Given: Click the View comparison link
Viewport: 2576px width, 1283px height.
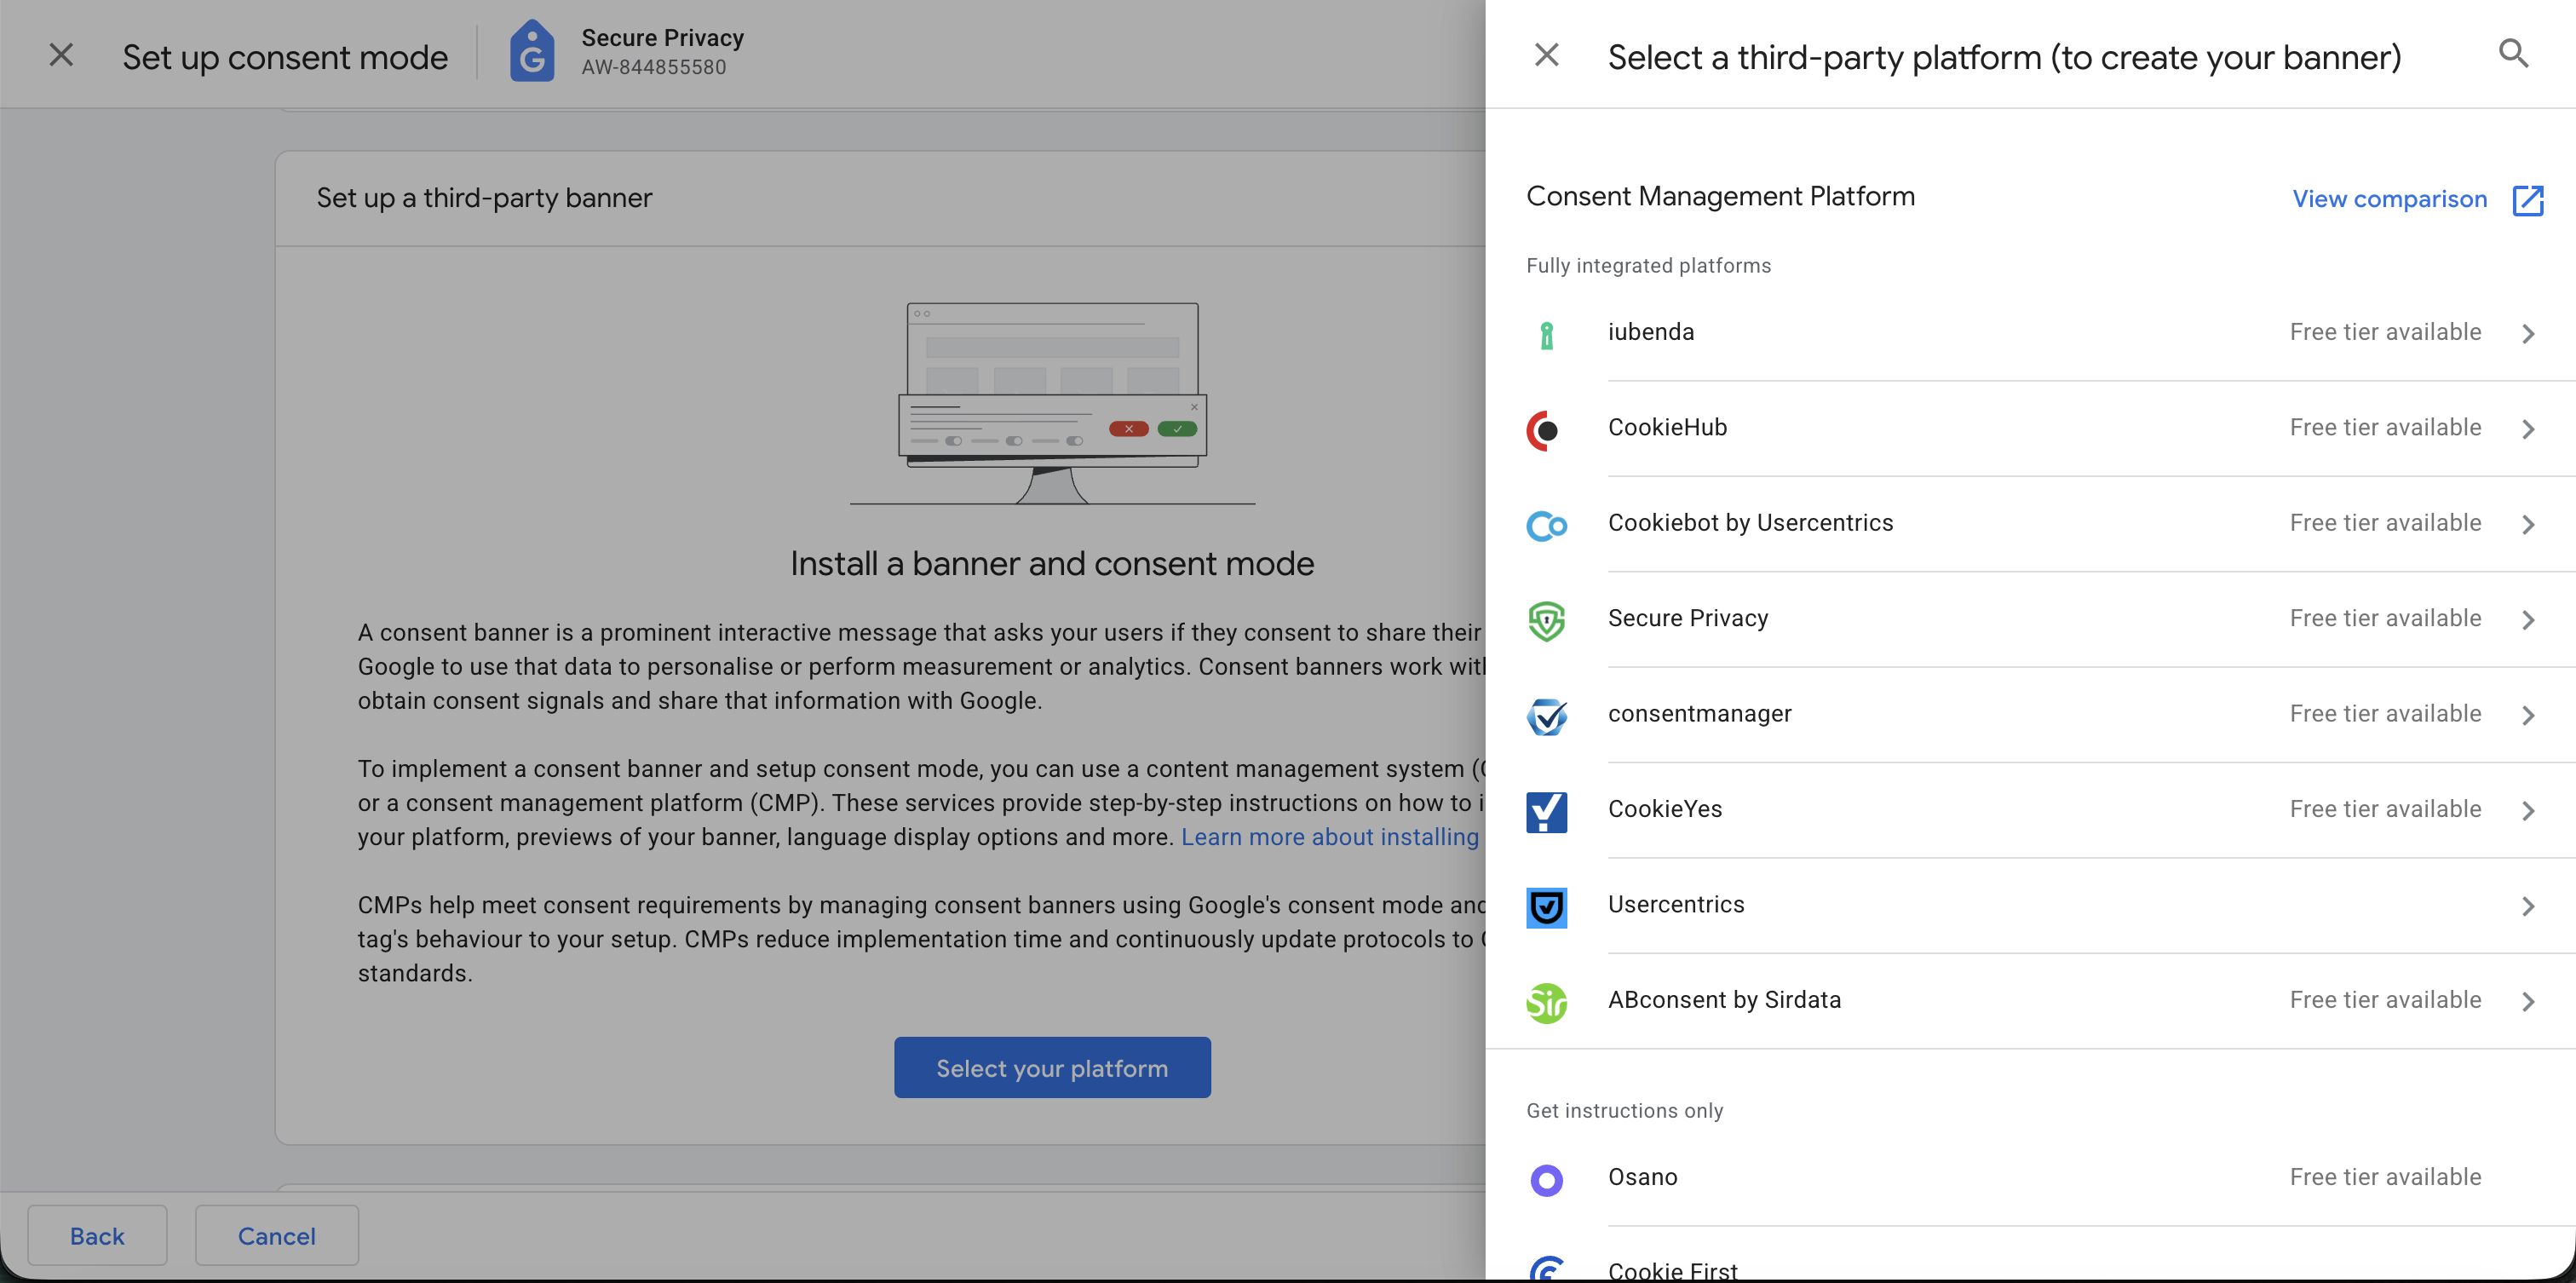Looking at the screenshot, I should click(2389, 199).
